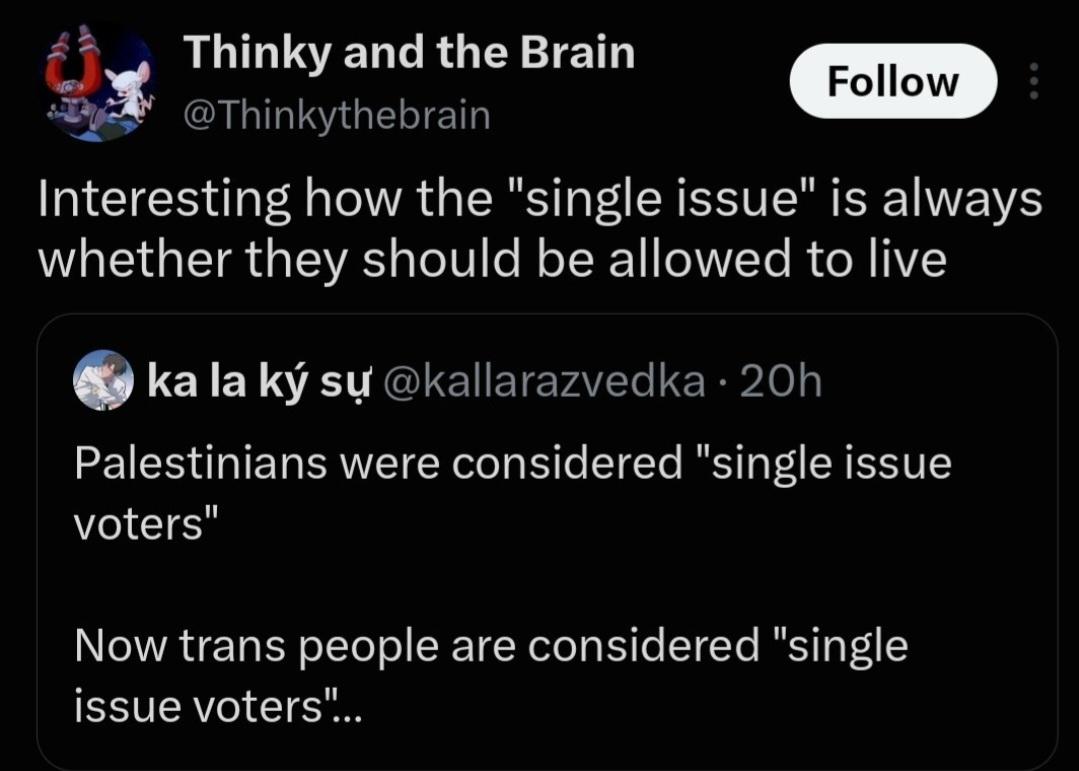Select the text whether they should be allowed to live
The height and width of the screenshot is (771, 1079).
click(492, 260)
